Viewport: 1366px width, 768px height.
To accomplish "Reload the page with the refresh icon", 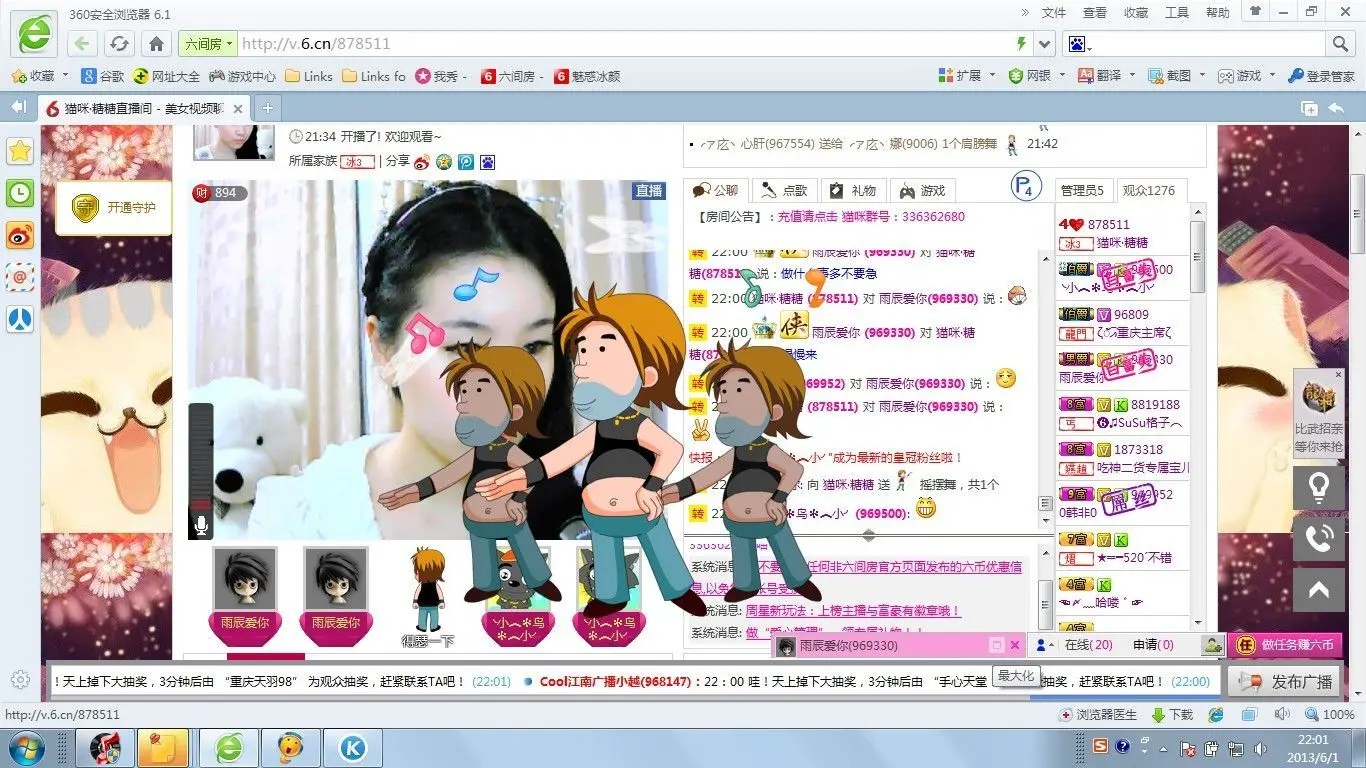I will tap(119, 44).
